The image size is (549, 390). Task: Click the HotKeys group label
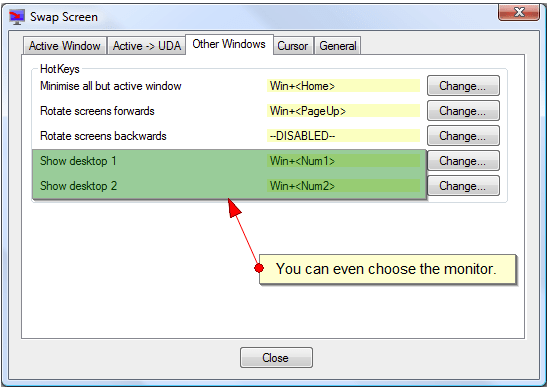(x=60, y=69)
